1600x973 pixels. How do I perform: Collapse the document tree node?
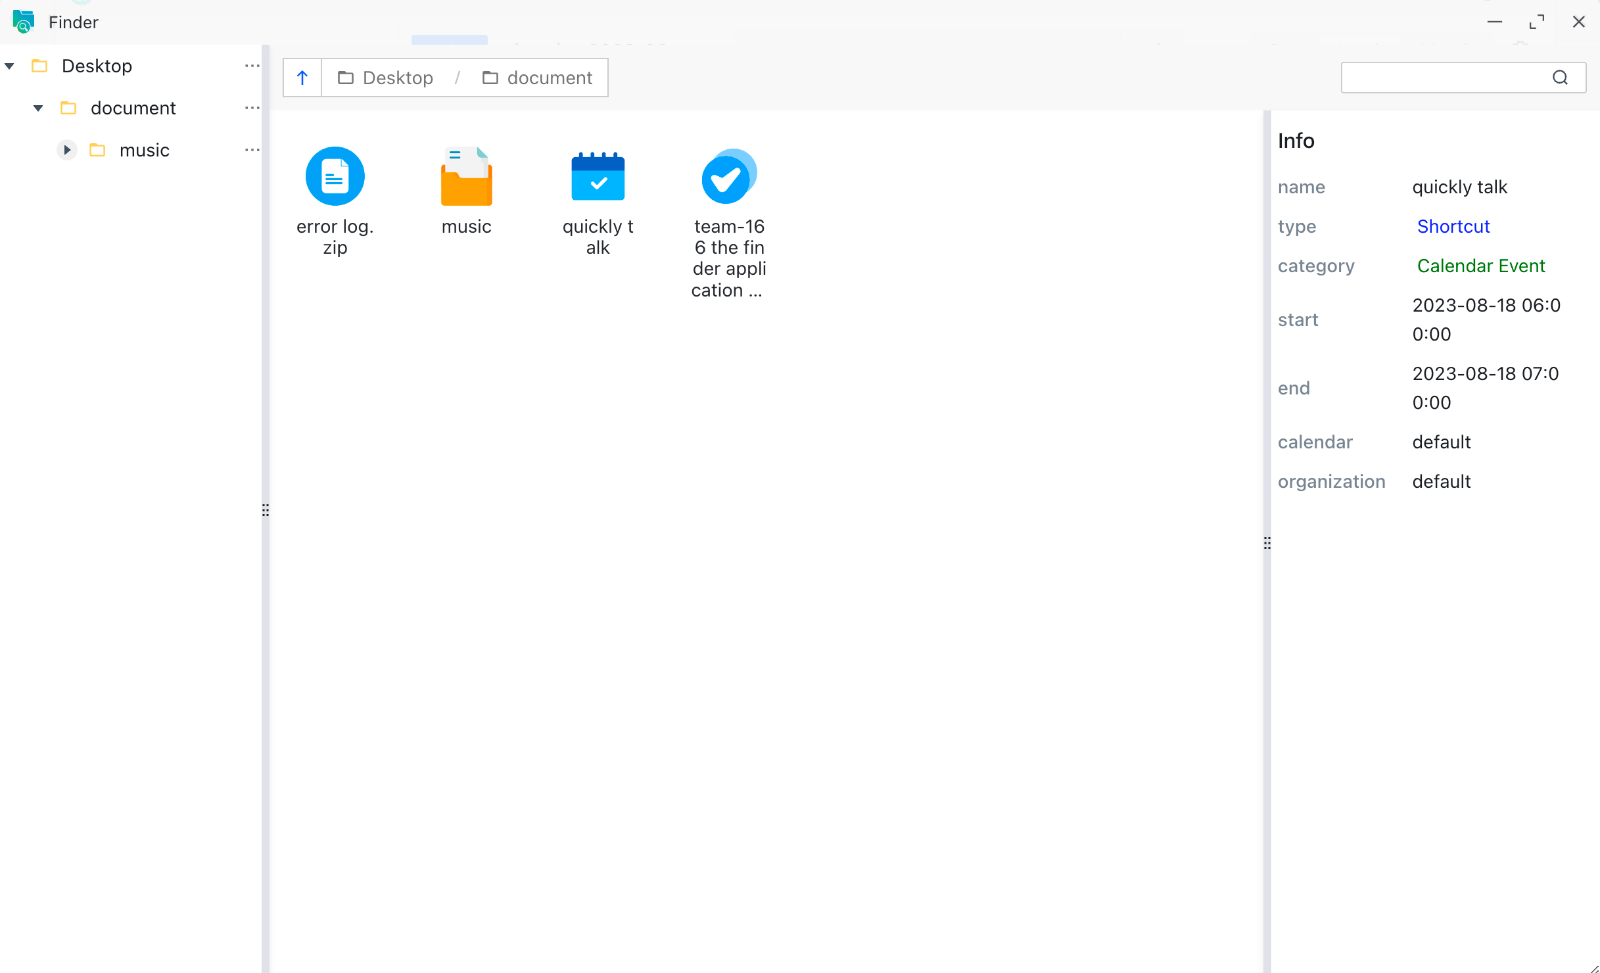[38, 108]
